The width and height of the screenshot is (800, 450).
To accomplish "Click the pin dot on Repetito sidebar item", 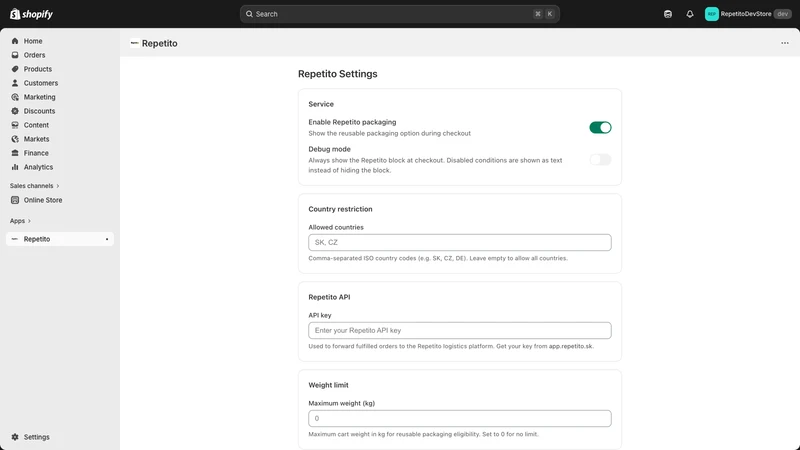I will (x=107, y=239).
